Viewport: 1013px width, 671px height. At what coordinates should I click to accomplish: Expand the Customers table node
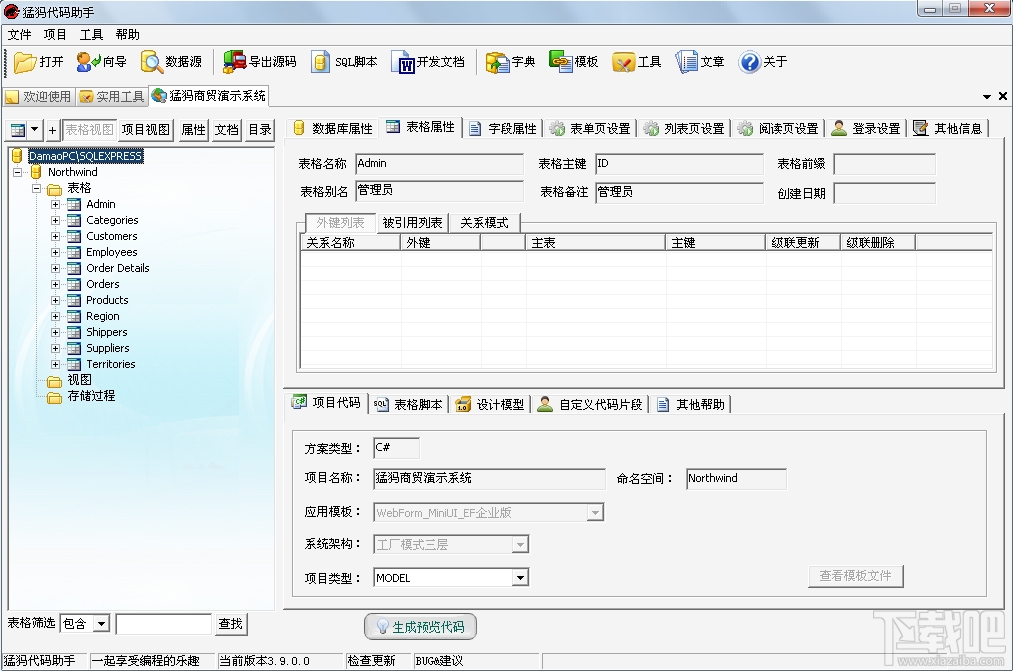[56, 236]
